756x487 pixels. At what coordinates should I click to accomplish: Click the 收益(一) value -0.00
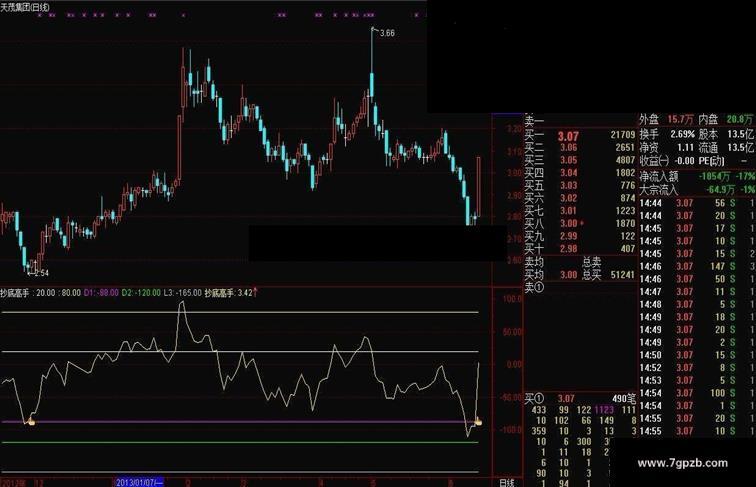684,161
